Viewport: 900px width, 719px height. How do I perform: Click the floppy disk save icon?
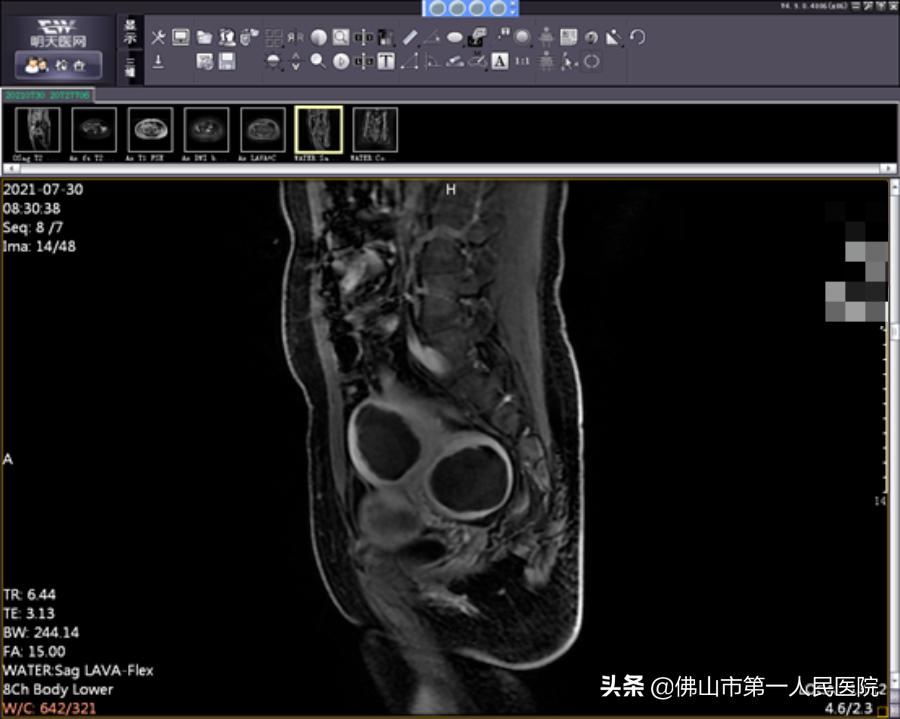(227, 61)
